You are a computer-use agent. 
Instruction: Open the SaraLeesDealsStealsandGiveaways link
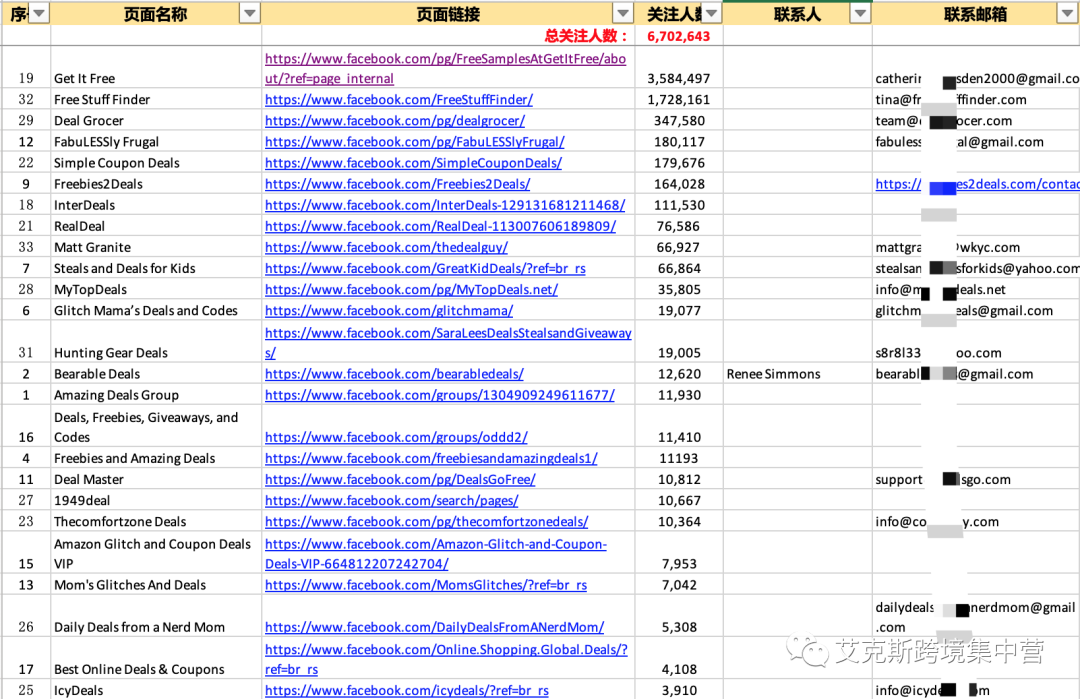tap(448, 342)
